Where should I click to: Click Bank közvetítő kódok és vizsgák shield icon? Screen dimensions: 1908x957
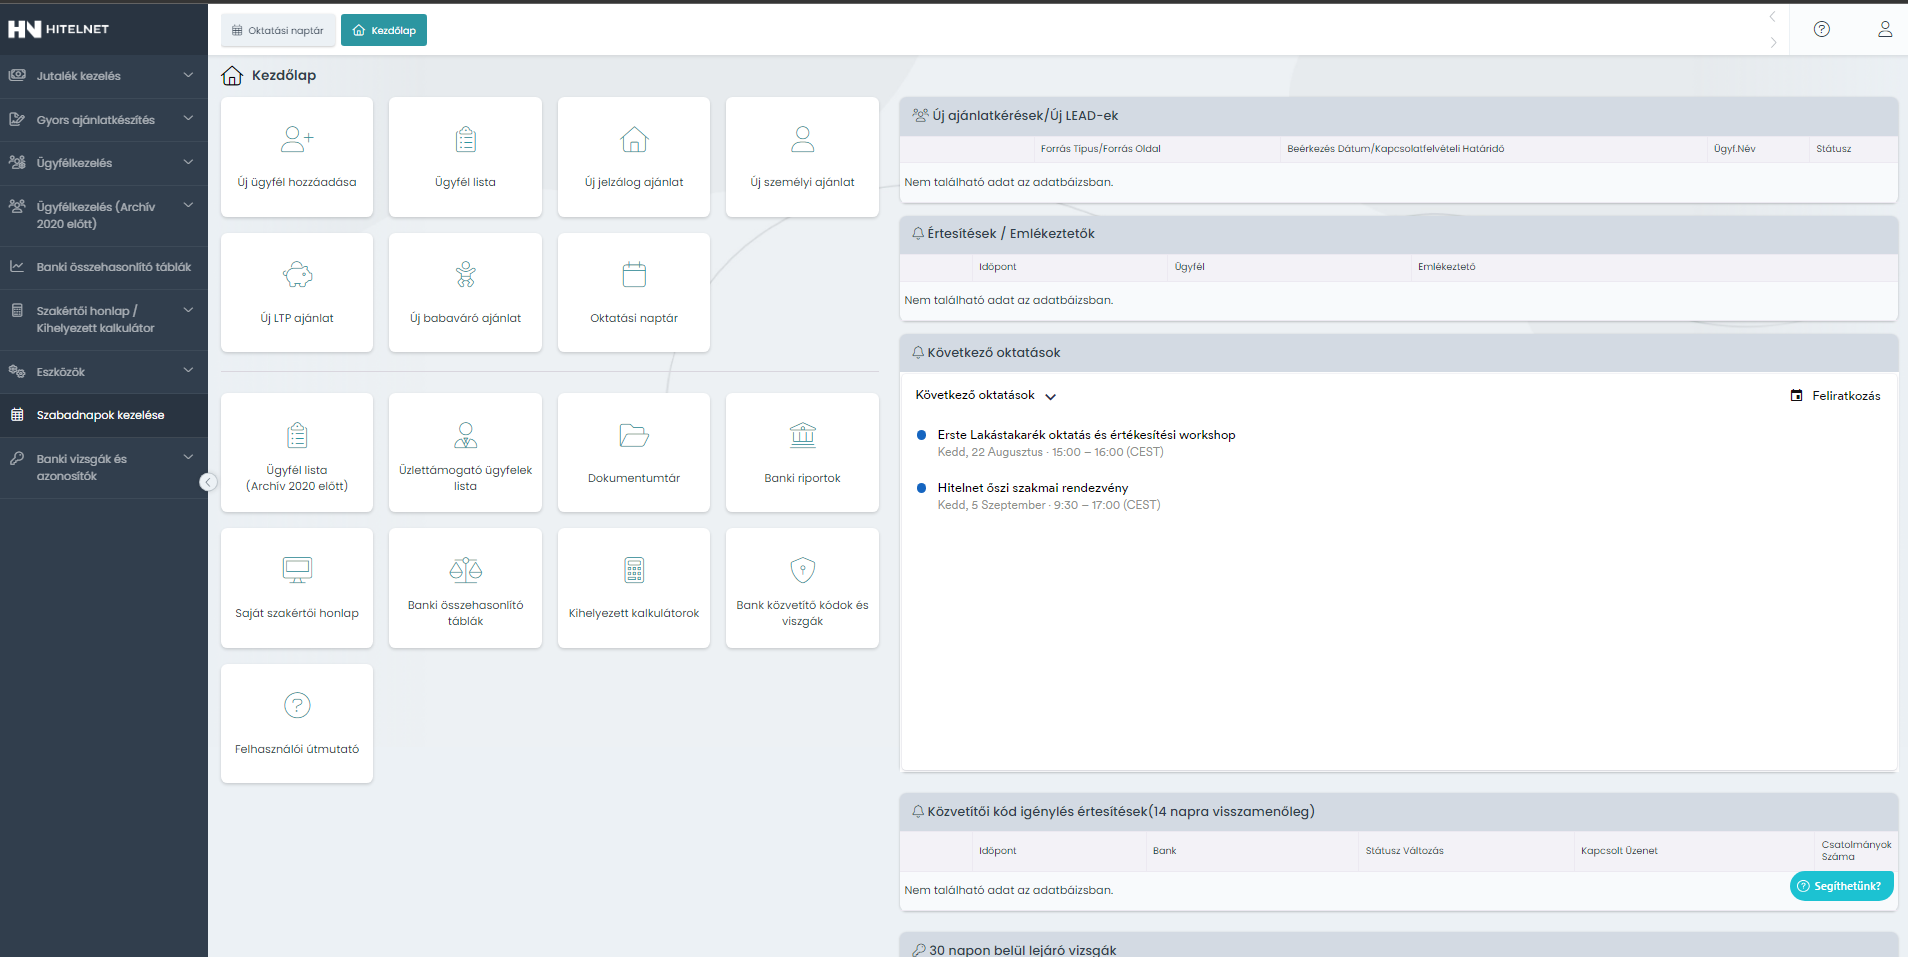tap(803, 570)
